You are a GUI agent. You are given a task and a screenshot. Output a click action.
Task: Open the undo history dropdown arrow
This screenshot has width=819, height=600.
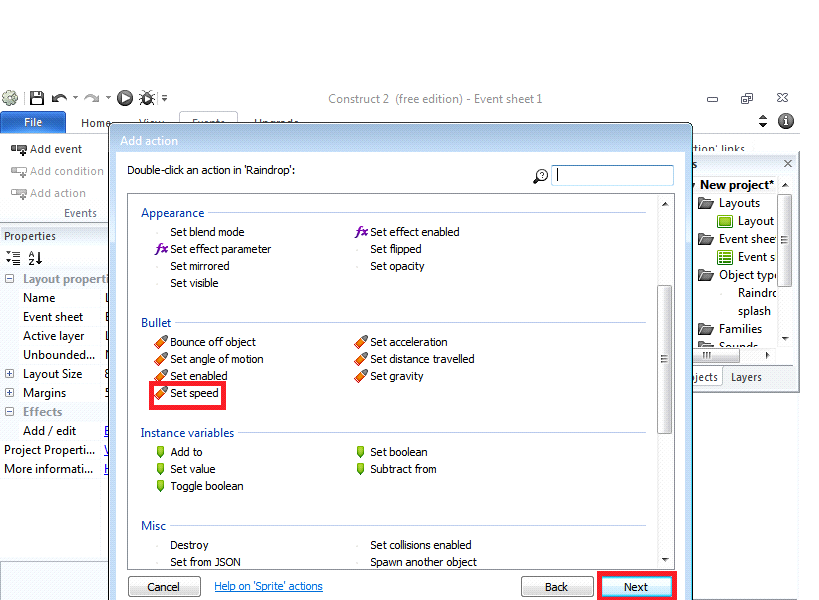(x=75, y=98)
